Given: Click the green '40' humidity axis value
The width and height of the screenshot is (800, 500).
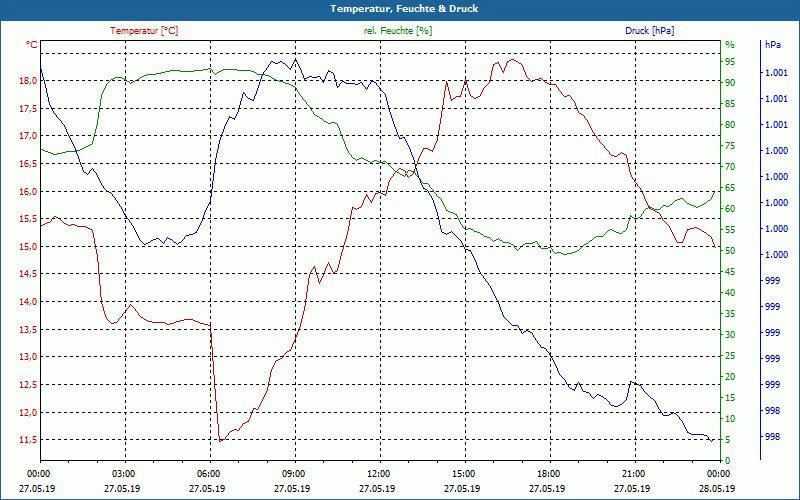Looking at the screenshot, I should click(x=730, y=293).
